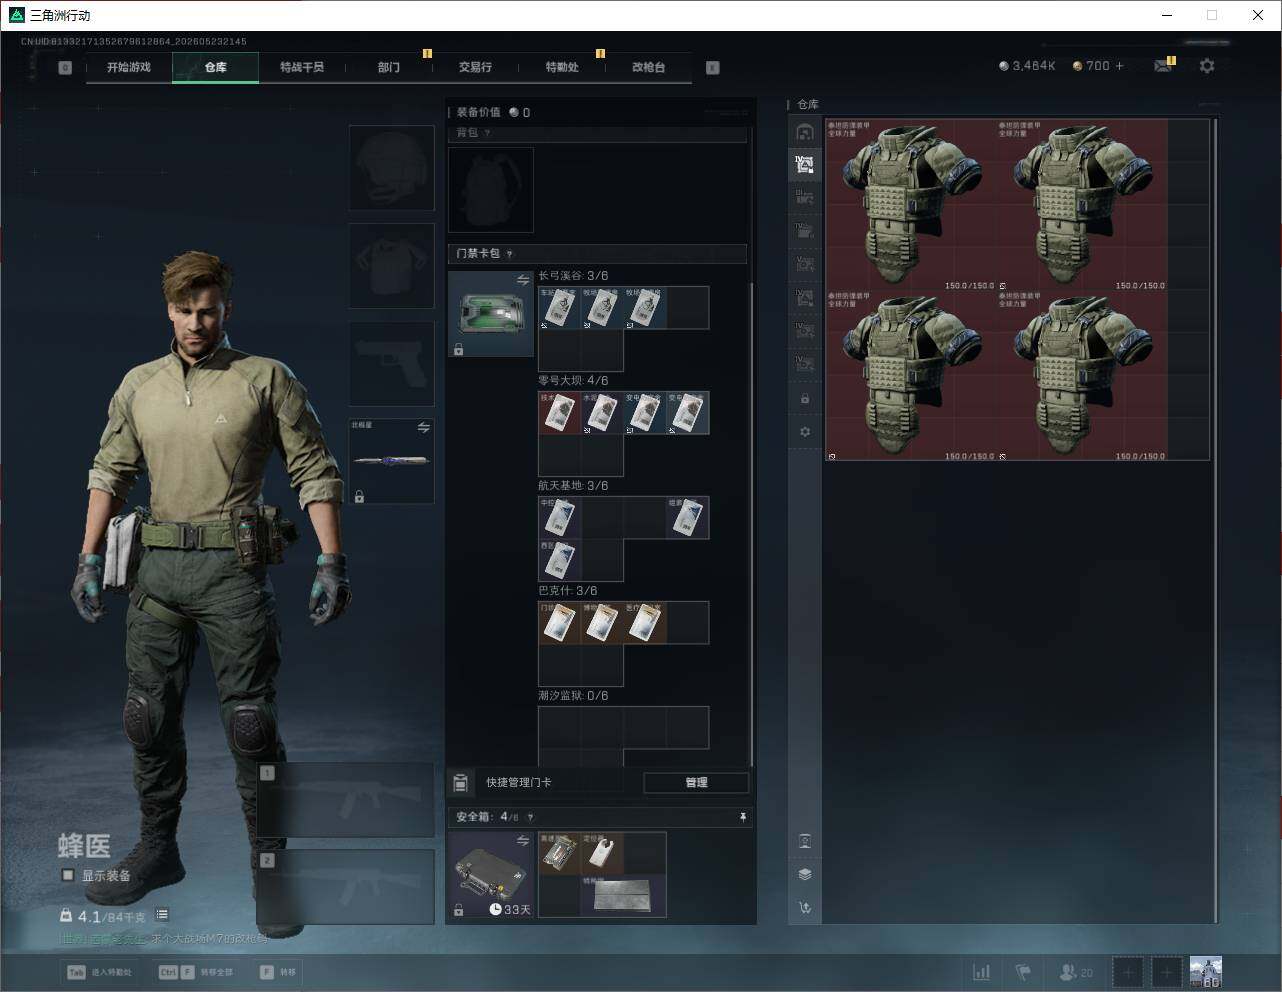Click the layers stack icon in warehouse sidebar
The width and height of the screenshot is (1282, 992).
coord(805,874)
